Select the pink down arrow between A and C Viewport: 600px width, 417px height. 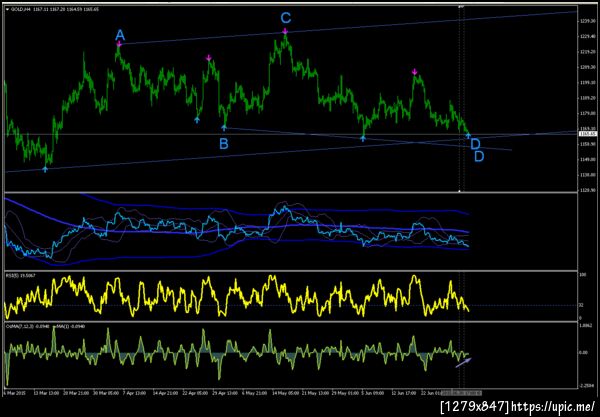(x=209, y=58)
